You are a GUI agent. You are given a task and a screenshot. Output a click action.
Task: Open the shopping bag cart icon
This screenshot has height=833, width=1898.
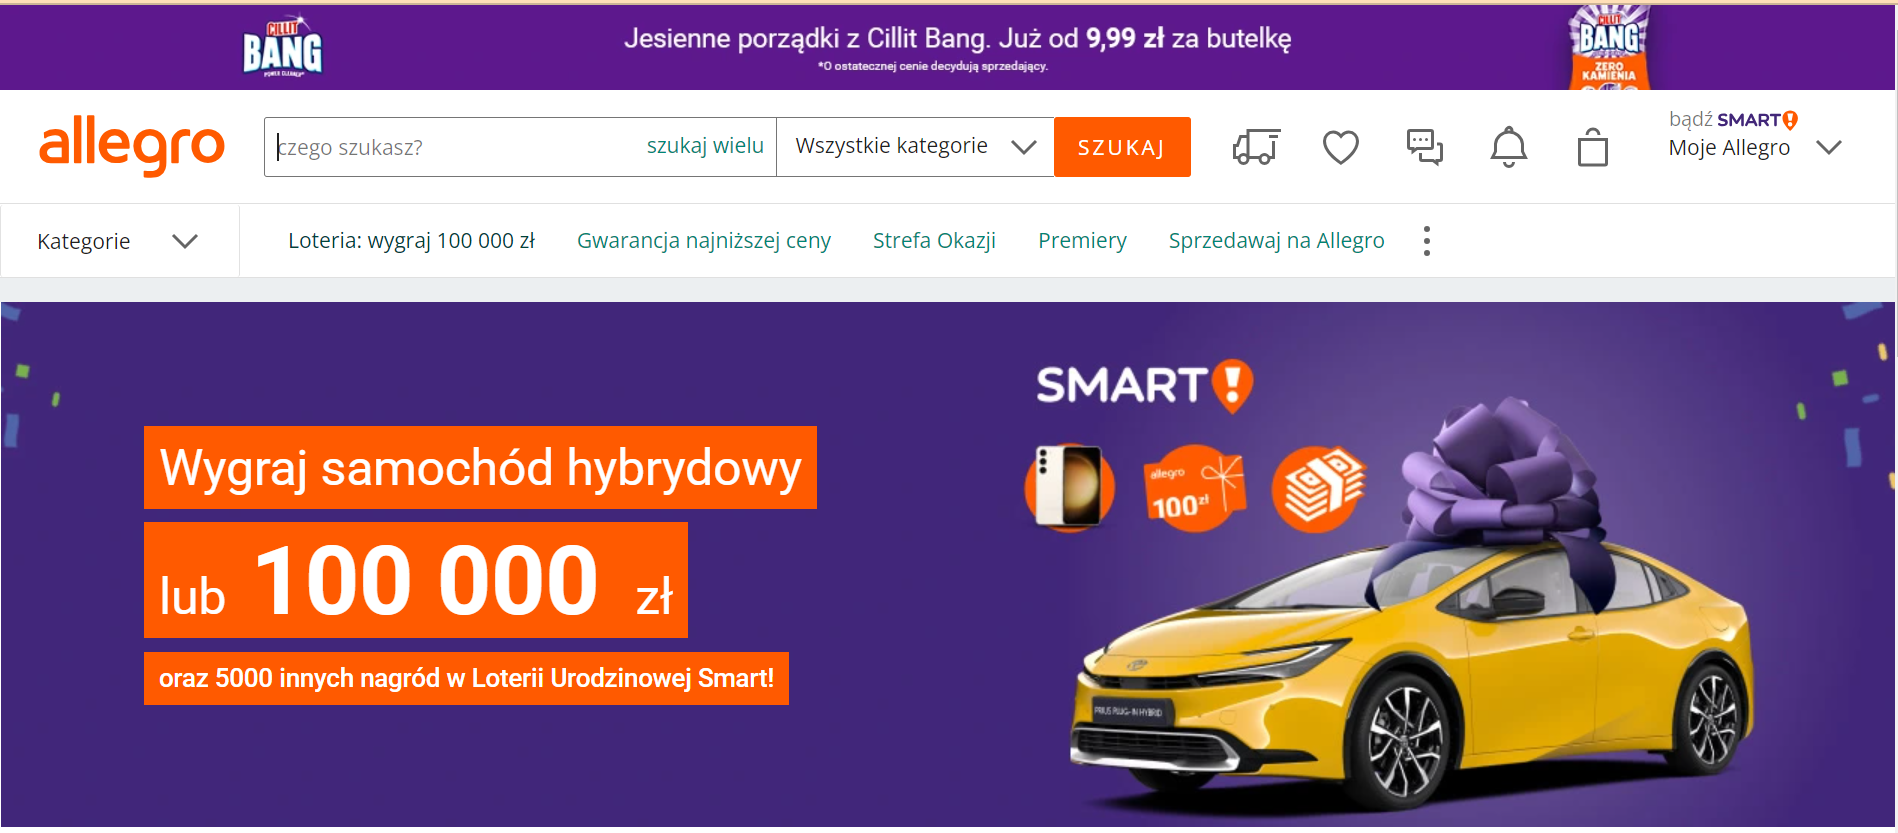(1592, 147)
